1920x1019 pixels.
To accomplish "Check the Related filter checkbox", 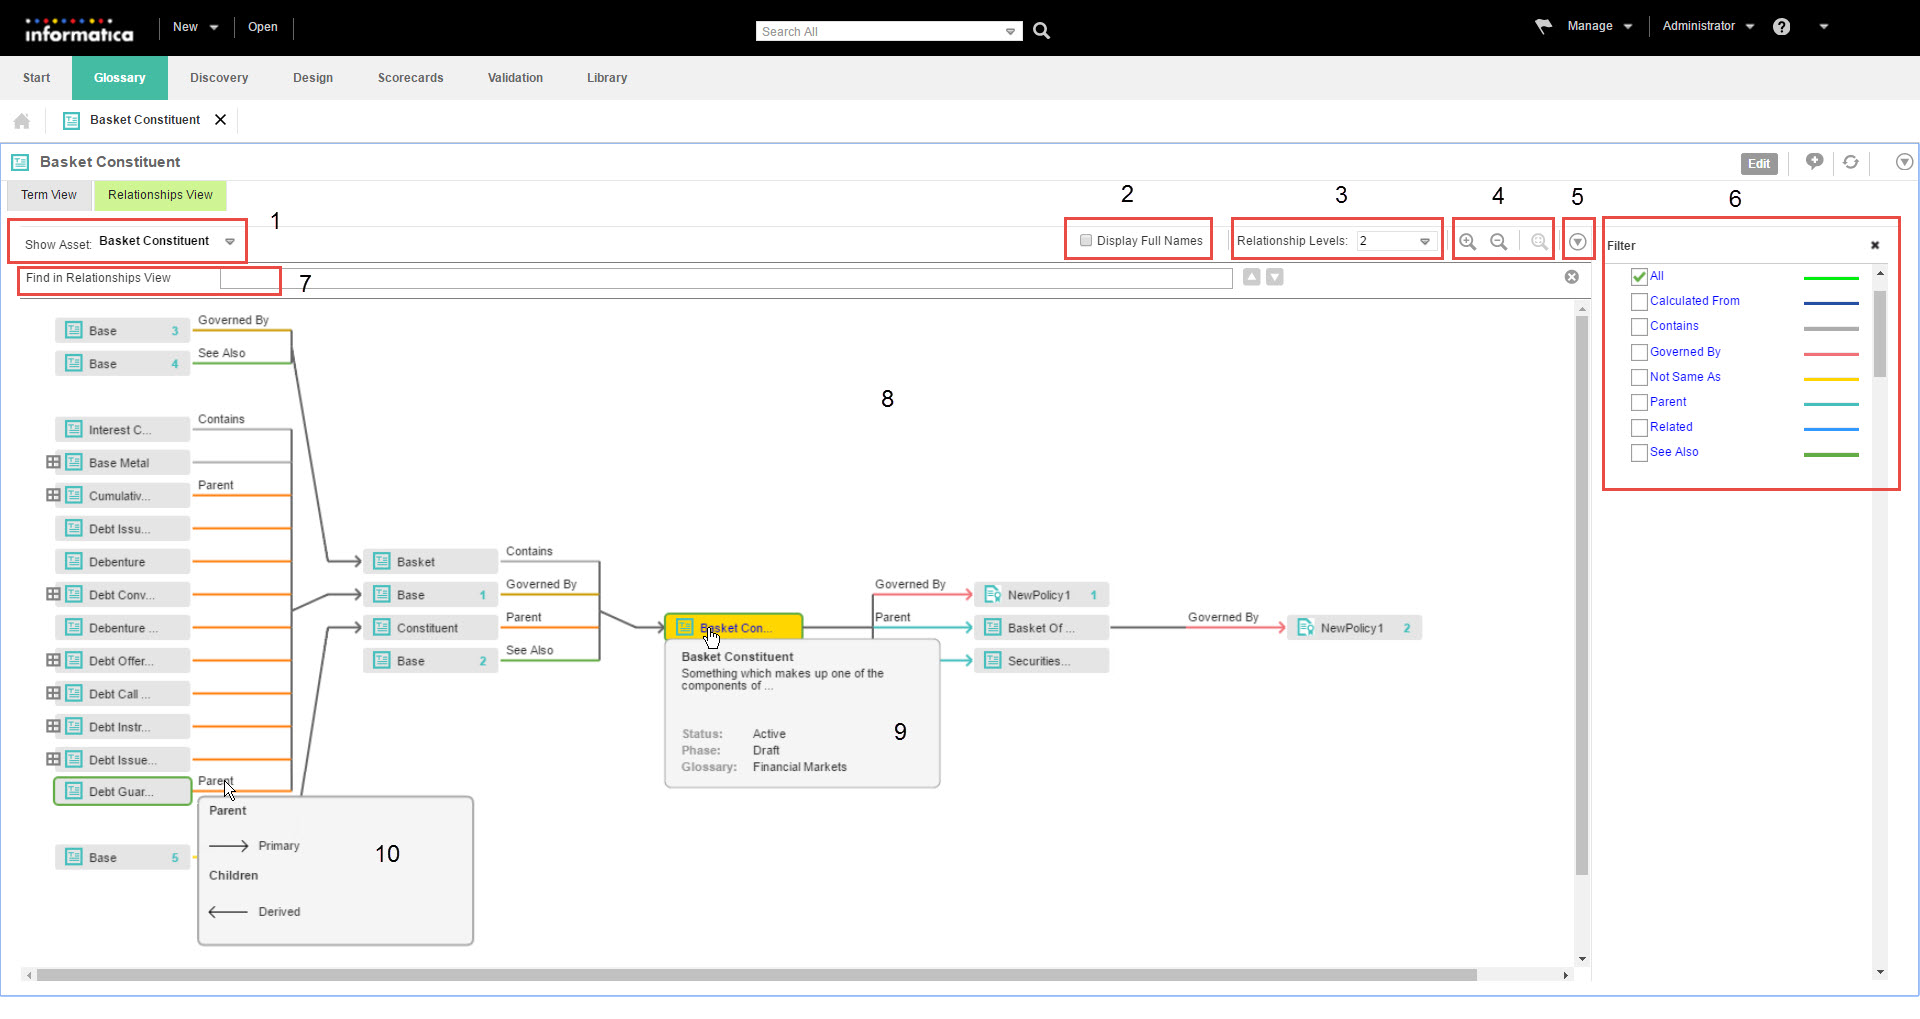I will [1639, 428].
